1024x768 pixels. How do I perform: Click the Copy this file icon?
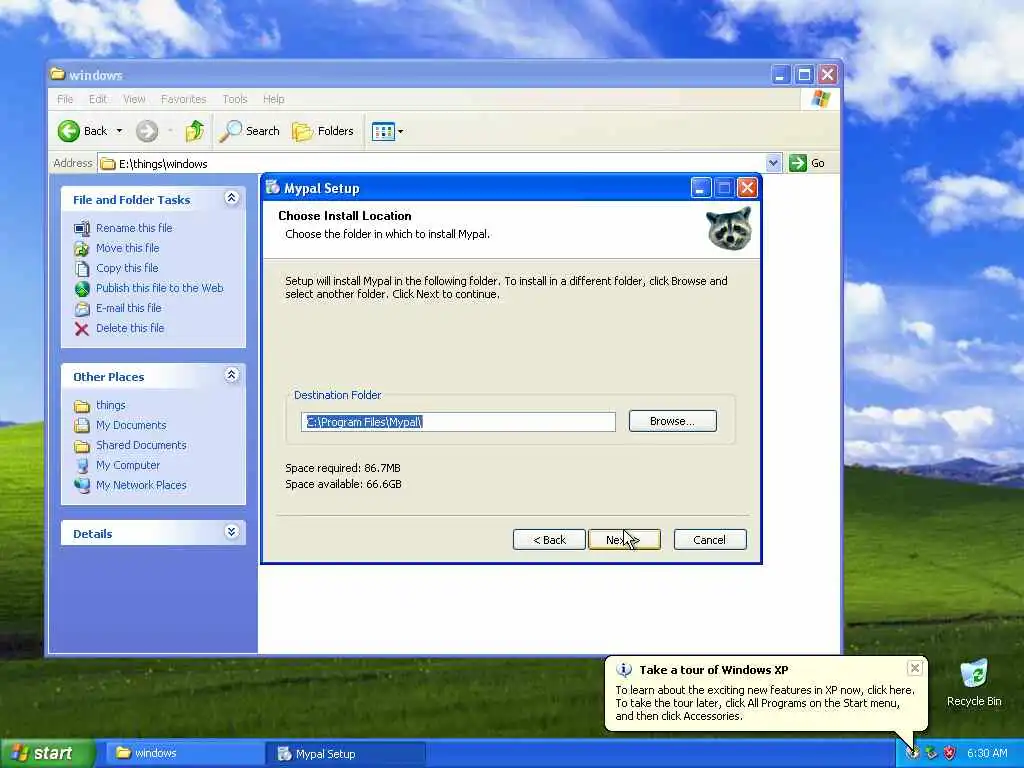[x=82, y=268]
